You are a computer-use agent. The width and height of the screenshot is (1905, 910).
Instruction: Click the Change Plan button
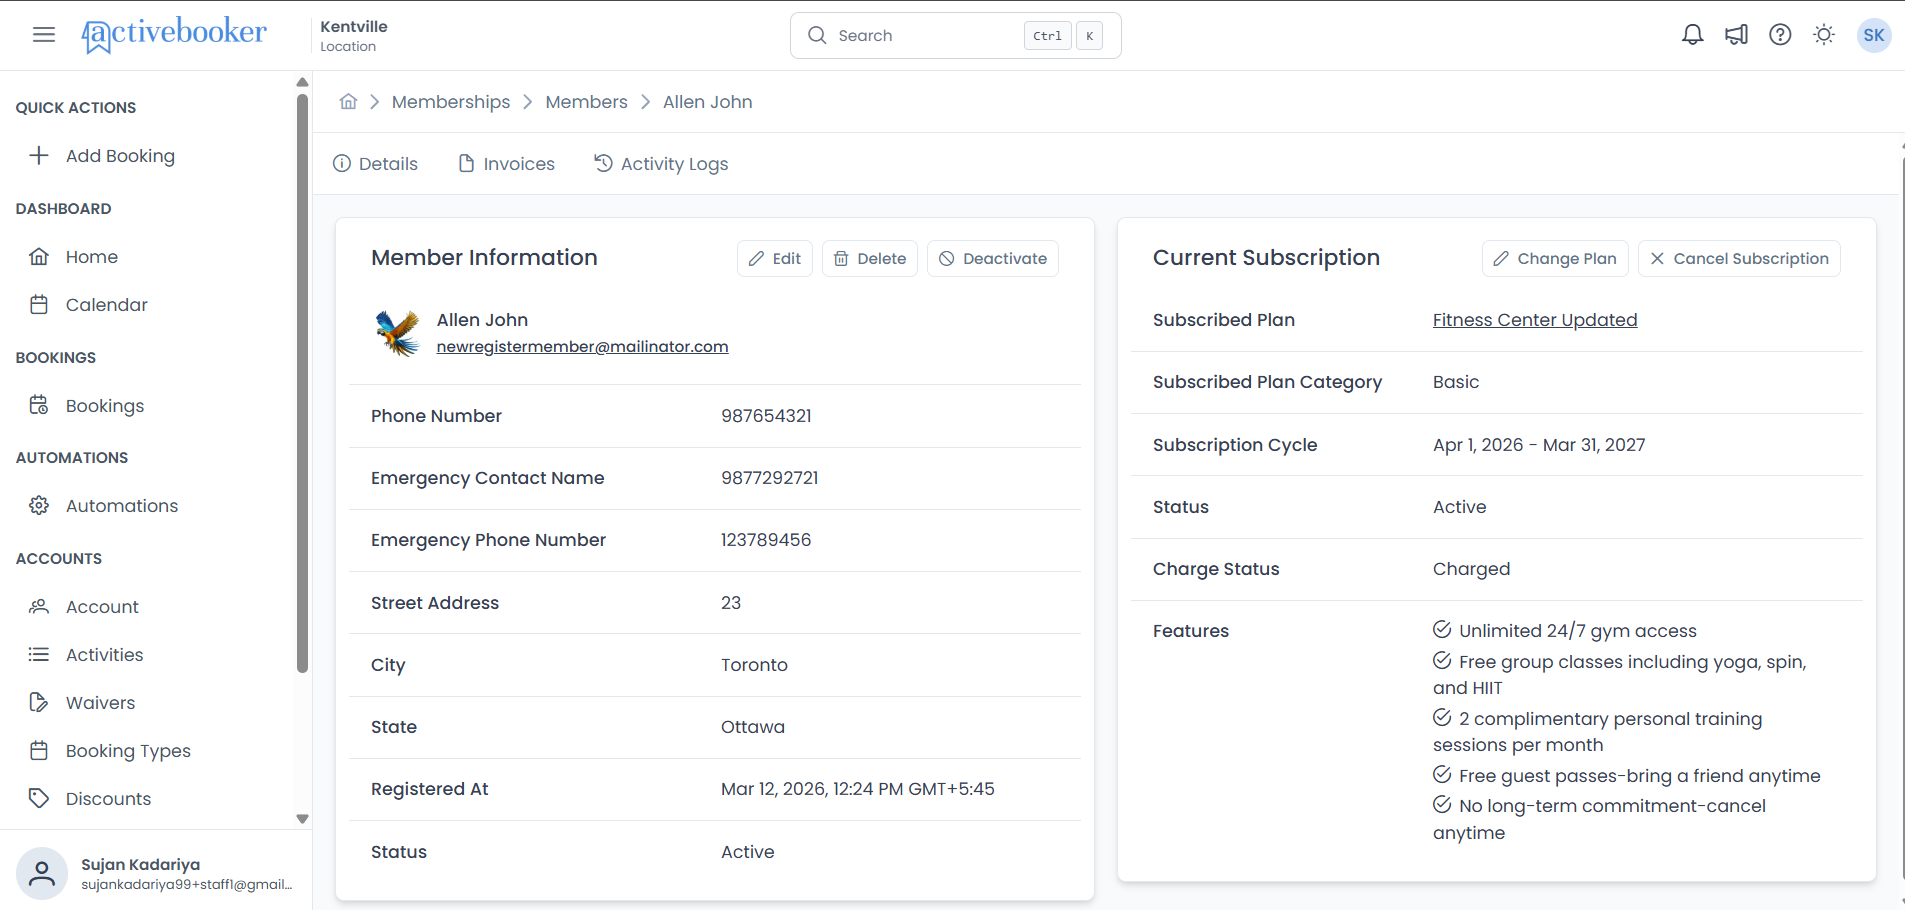(1555, 258)
